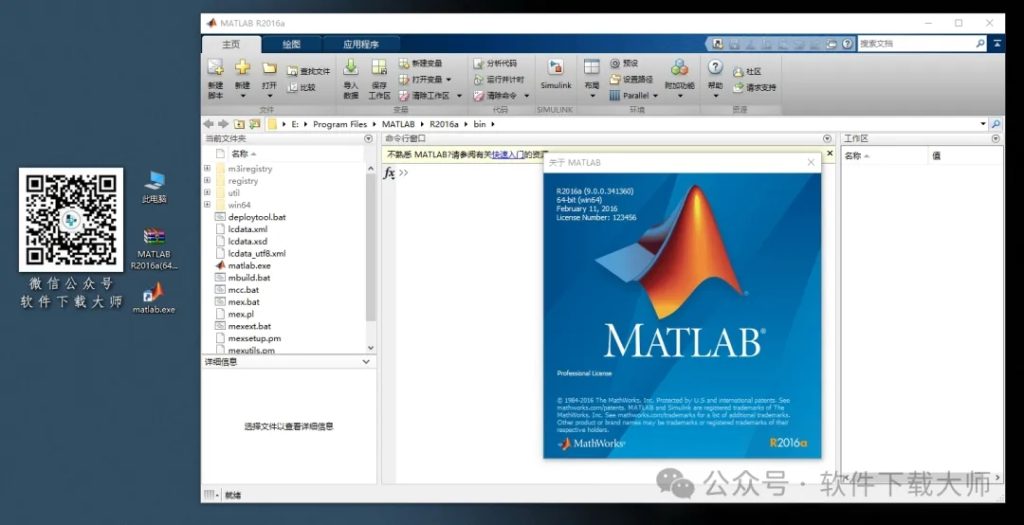Click Request Support (请求支持)
This screenshot has height=525, width=1024.
click(x=754, y=88)
